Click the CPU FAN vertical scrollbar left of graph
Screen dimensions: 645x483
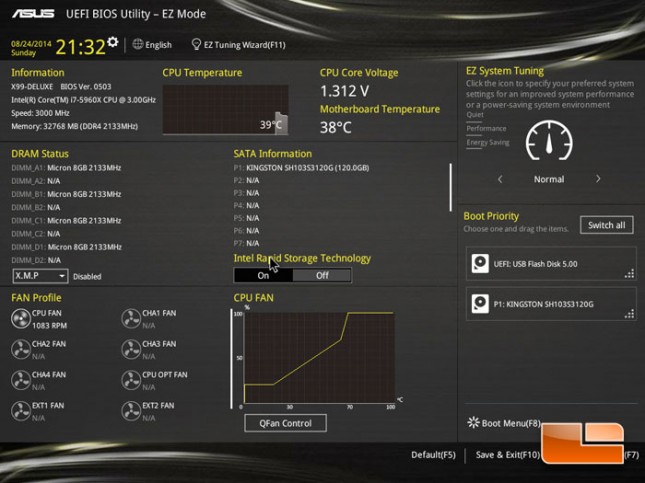pyautogui.click(x=232, y=359)
